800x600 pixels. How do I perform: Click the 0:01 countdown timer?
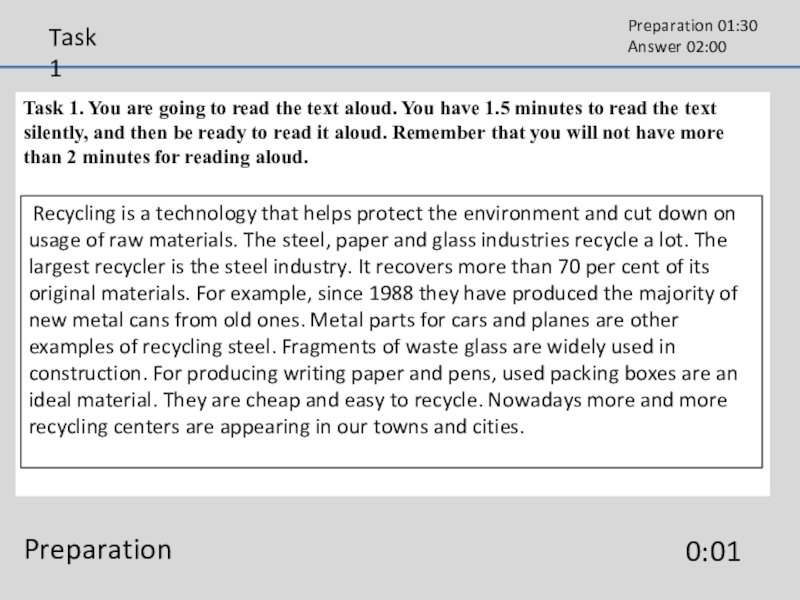[x=713, y=551]
